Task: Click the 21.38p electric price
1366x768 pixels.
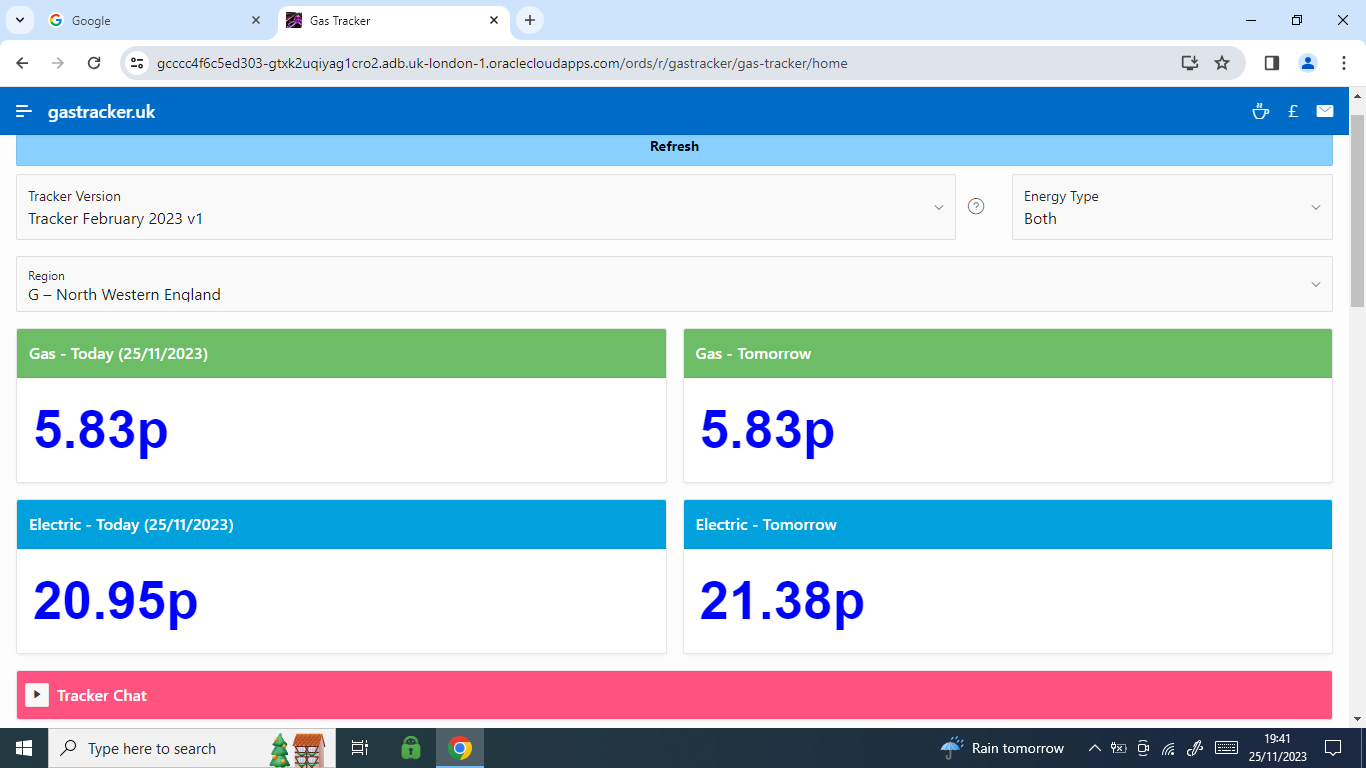Action: click(x=782, y=602)
